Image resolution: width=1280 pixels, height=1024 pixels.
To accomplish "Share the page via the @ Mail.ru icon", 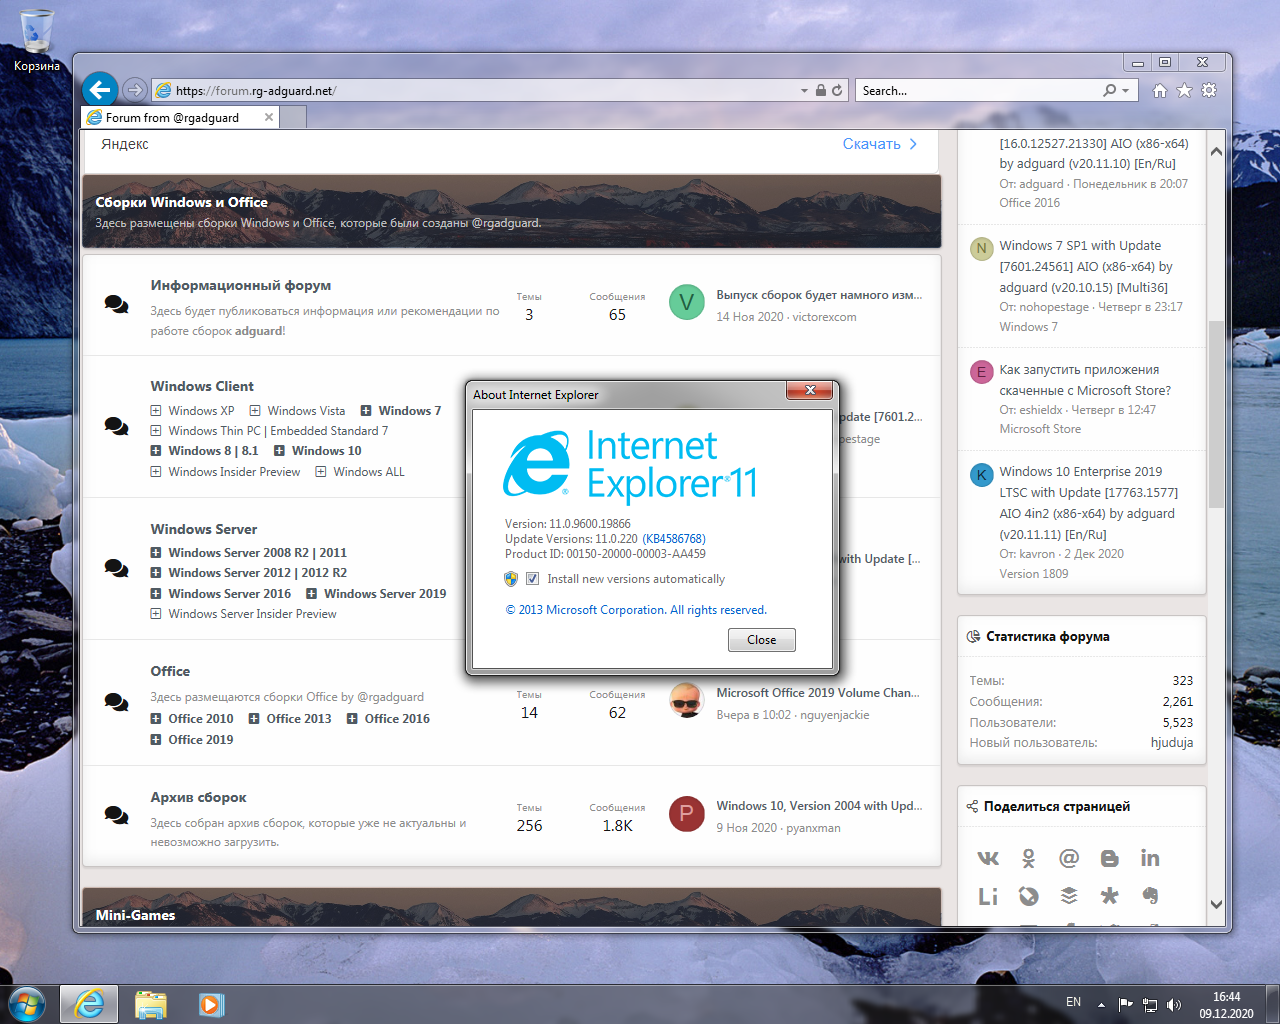I will tap(1069, 858).
